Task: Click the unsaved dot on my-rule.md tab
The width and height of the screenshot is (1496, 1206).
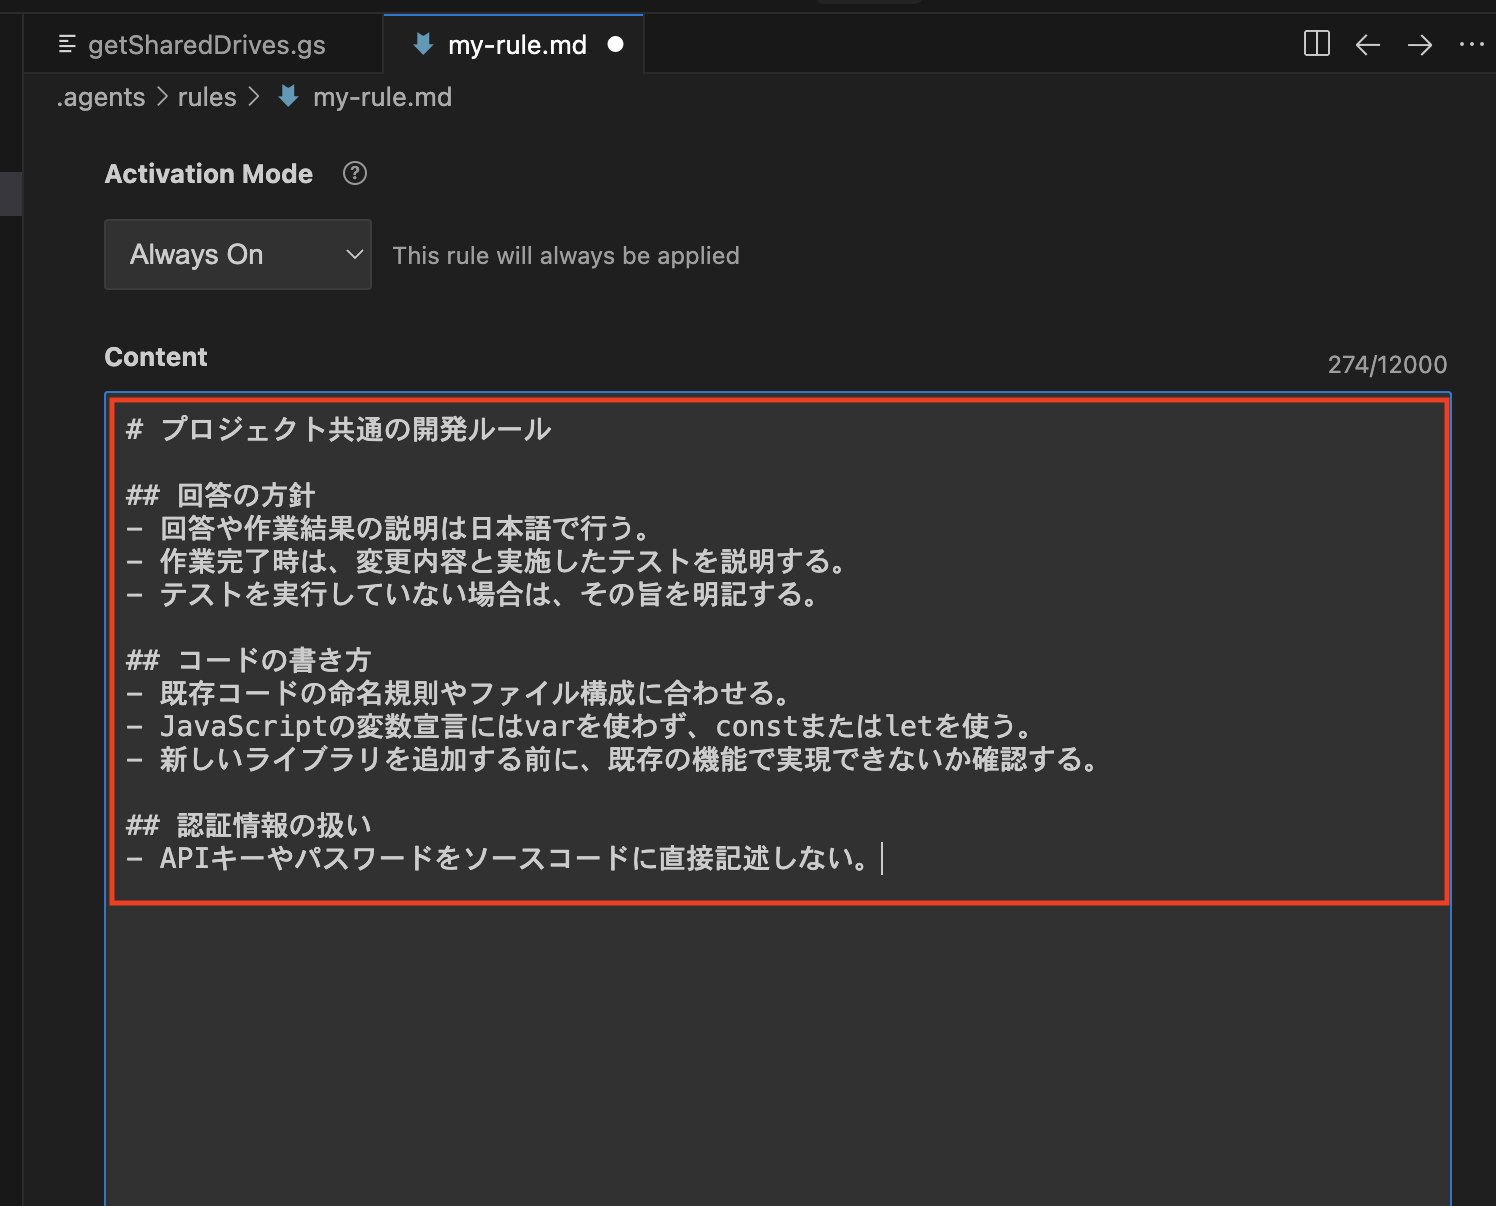Action: point(616,45)
